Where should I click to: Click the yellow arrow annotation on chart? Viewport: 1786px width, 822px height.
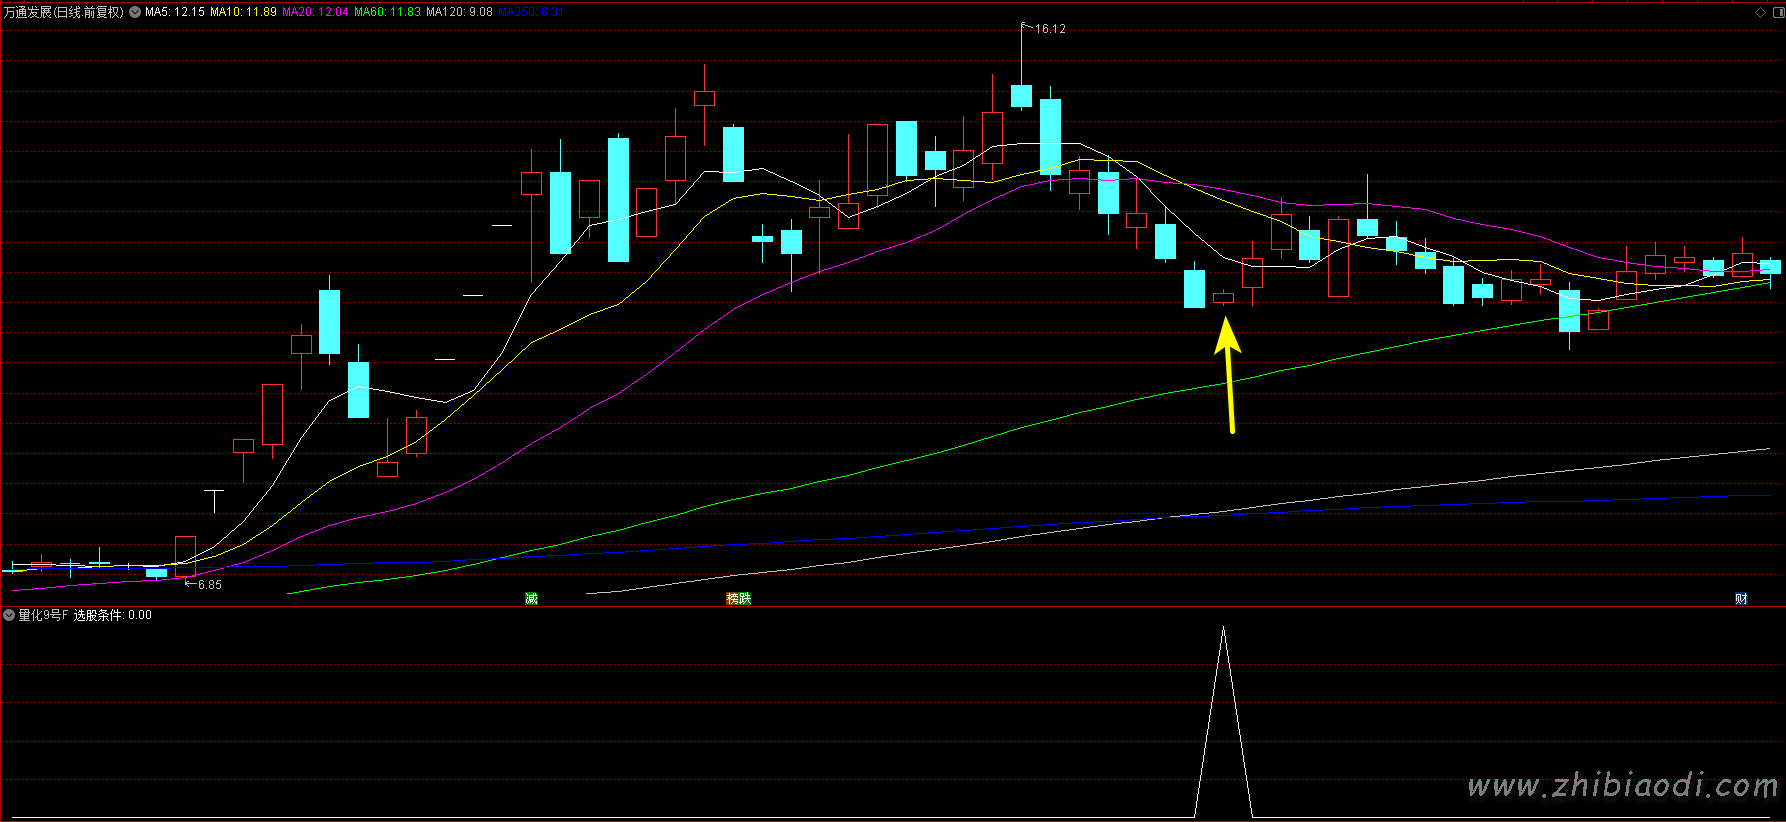1229,375
